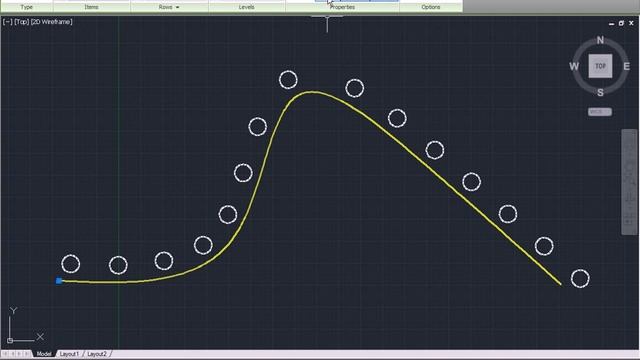Viewport: 640px width, 360px height.
Task: Close the drawing viewport window
Action: [631, 23]
